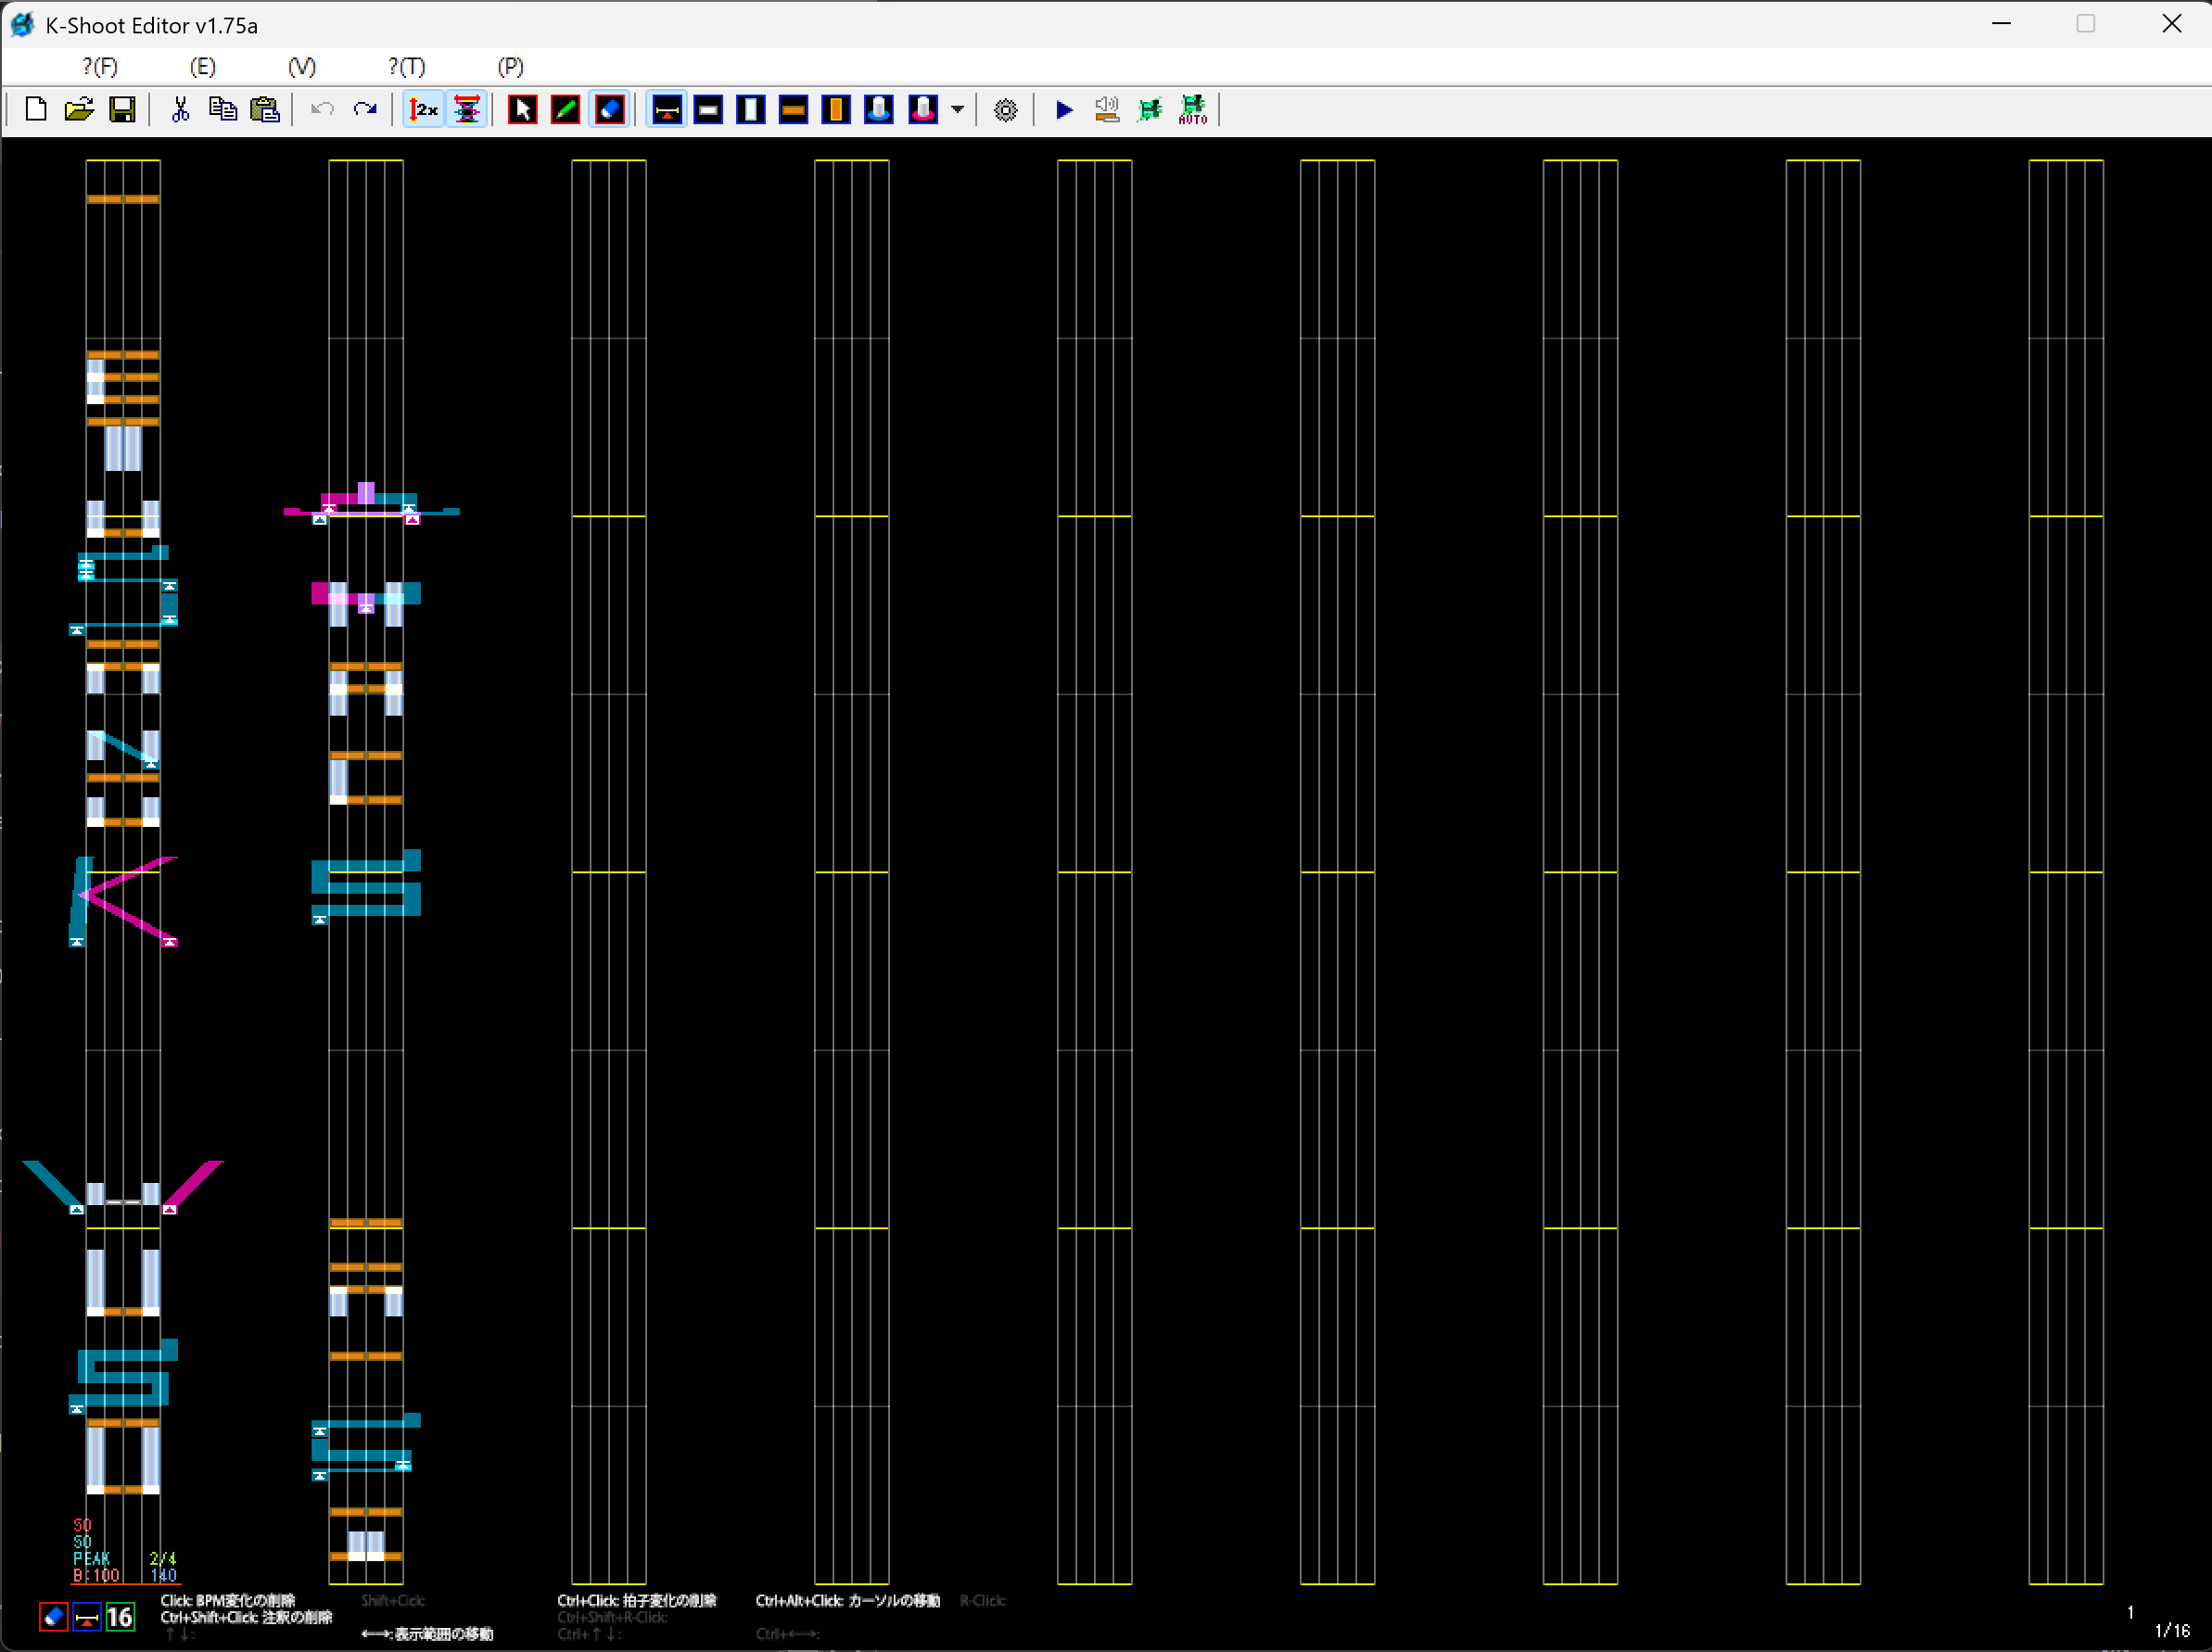
Task: Toggle the 2x vertical zoom mode
Action: click(x=422, y=110)
